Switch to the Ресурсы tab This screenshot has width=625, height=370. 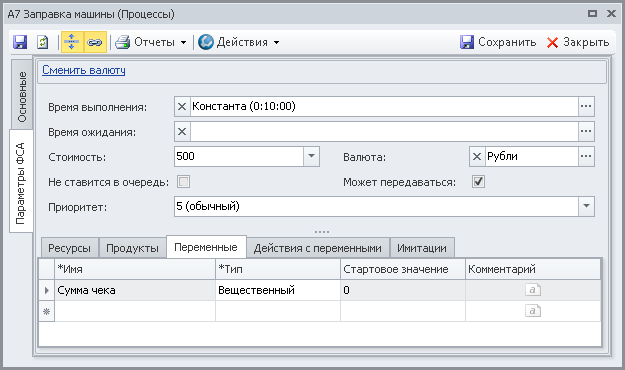coord(70,248)
